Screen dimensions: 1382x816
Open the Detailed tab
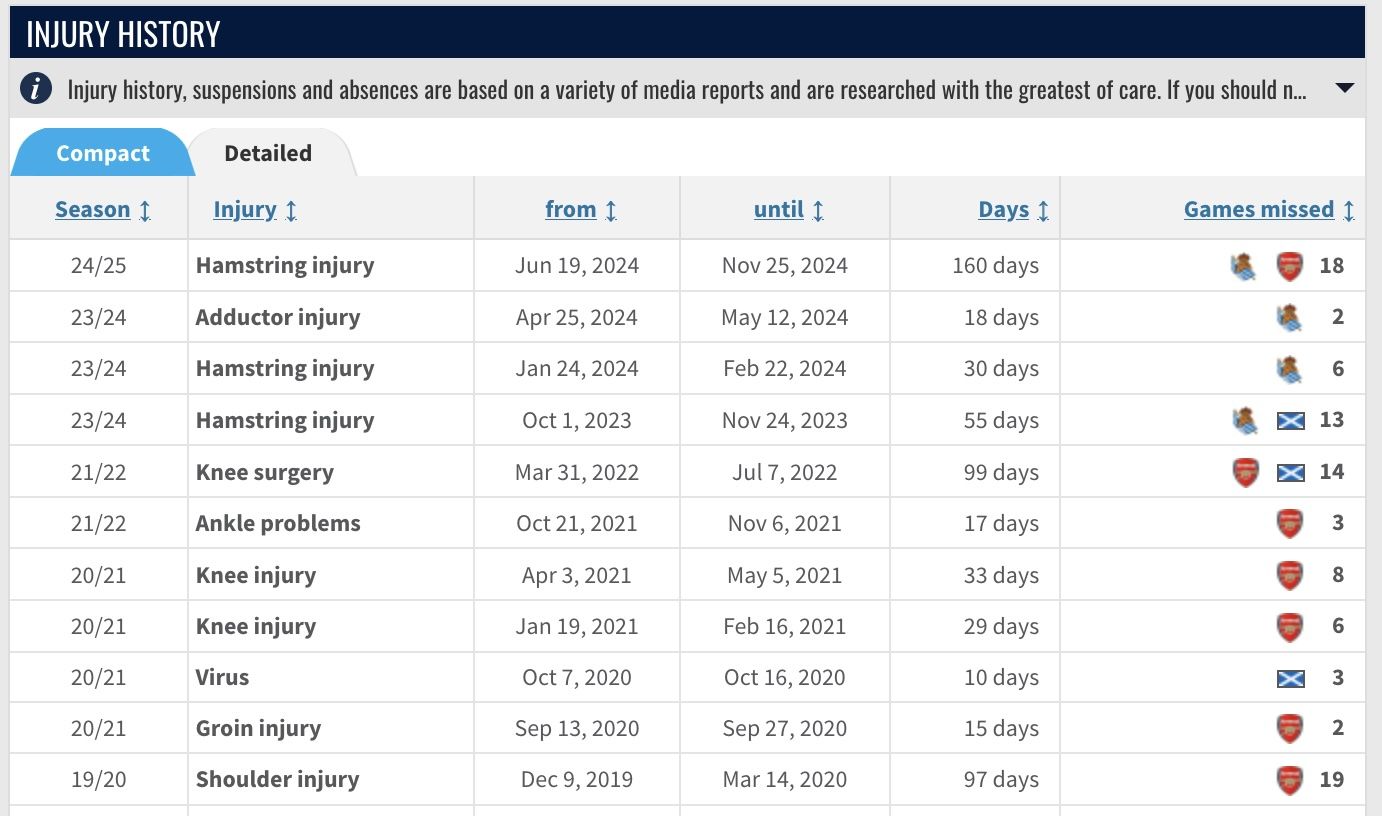[x=268, y=153]
